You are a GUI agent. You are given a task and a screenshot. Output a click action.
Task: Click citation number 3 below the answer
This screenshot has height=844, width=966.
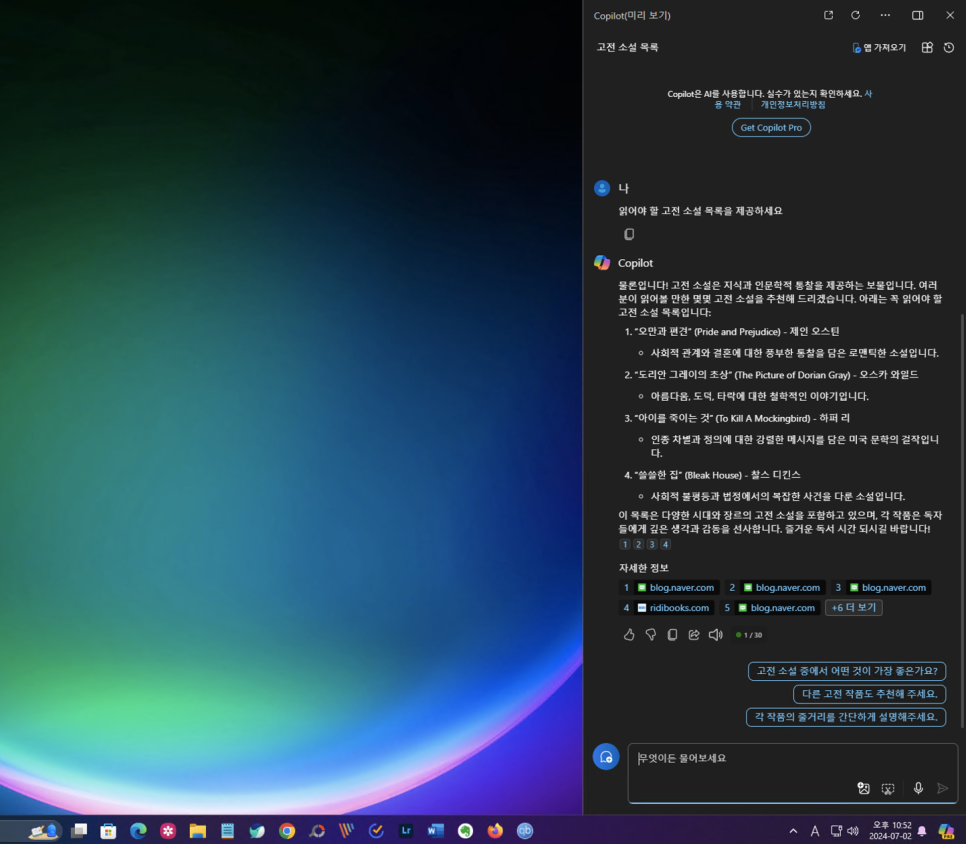pos(652,545)
